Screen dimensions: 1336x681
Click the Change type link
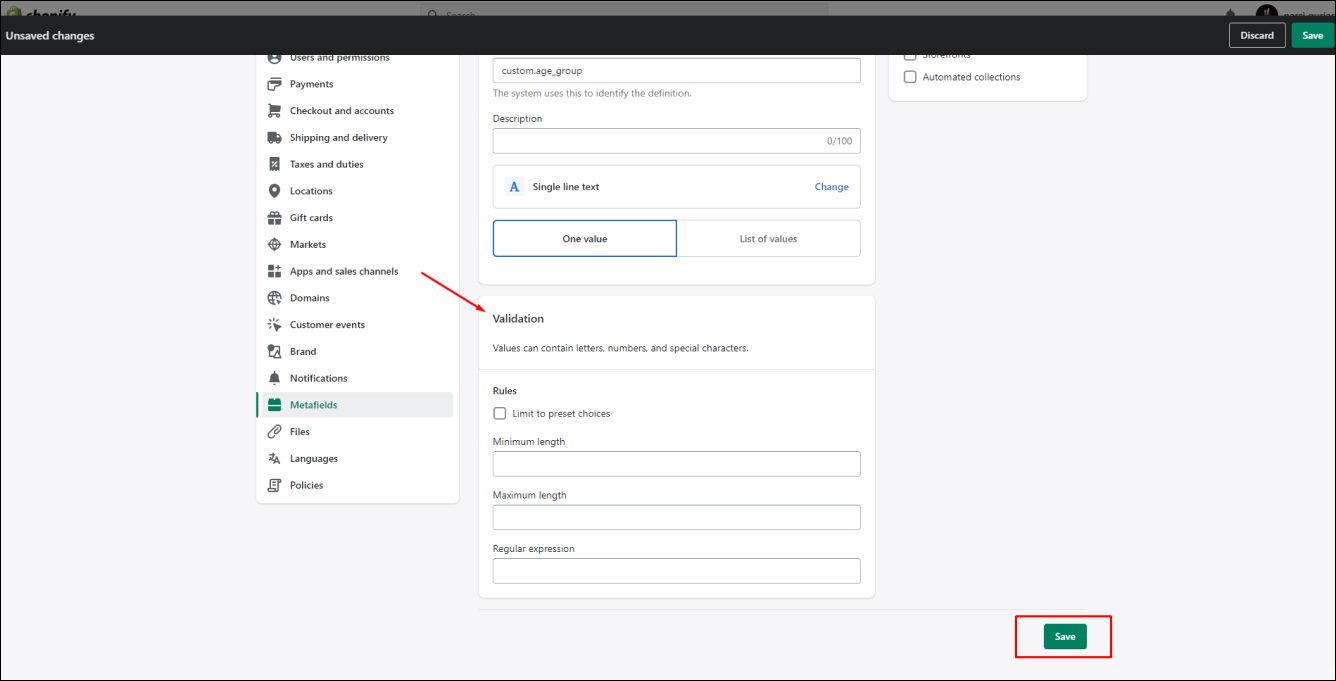pos(831,187)
